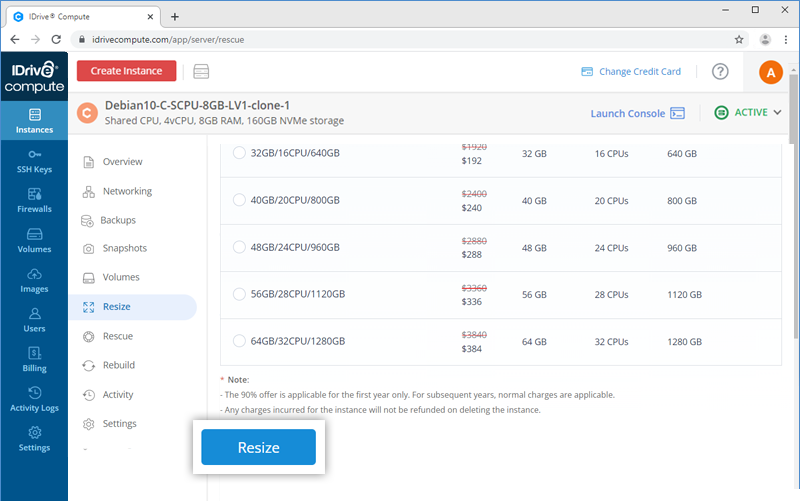800x501 pixels.
Task: Click the browser forward arrow
Action: point(35,39)
